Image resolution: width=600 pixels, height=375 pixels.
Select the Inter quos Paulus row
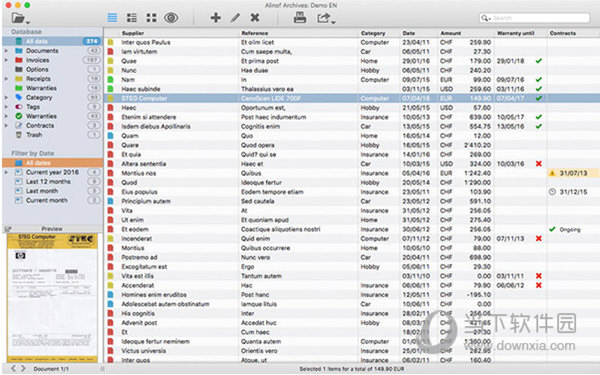point(352,42)
